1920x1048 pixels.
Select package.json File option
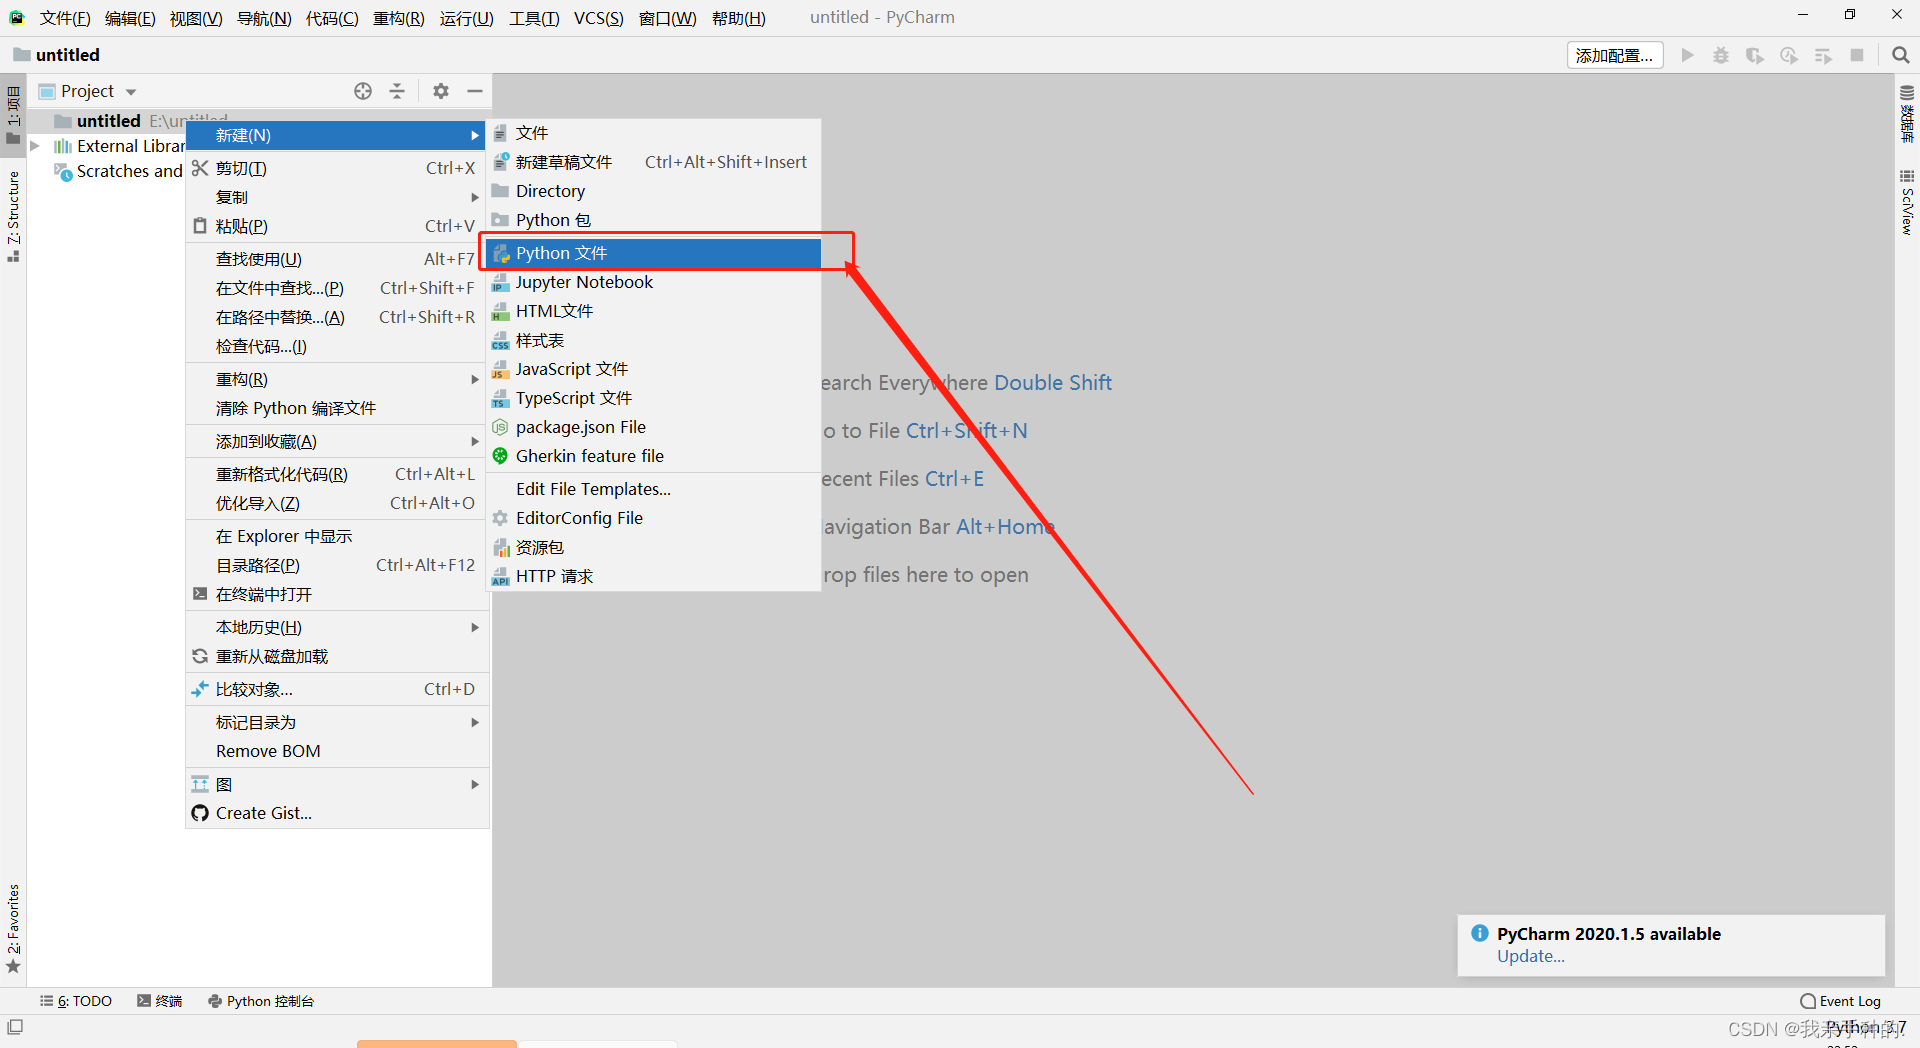click(654, 427)
